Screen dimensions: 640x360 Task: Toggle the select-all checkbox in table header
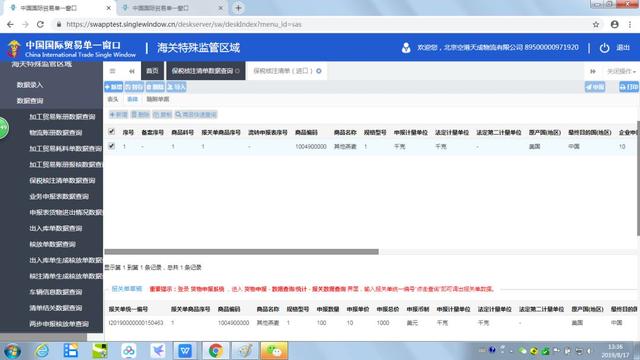pos(111,131)
